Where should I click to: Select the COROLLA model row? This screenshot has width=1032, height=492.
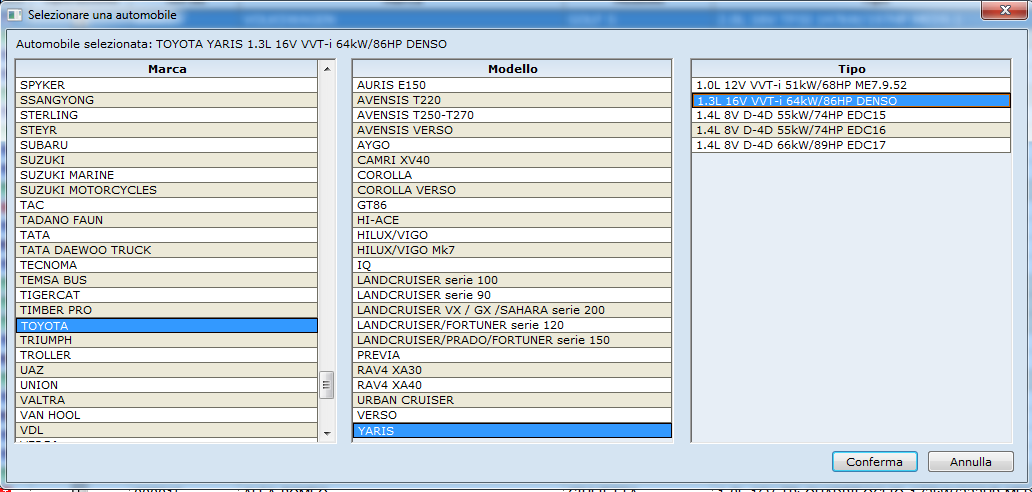coord(512,175)
